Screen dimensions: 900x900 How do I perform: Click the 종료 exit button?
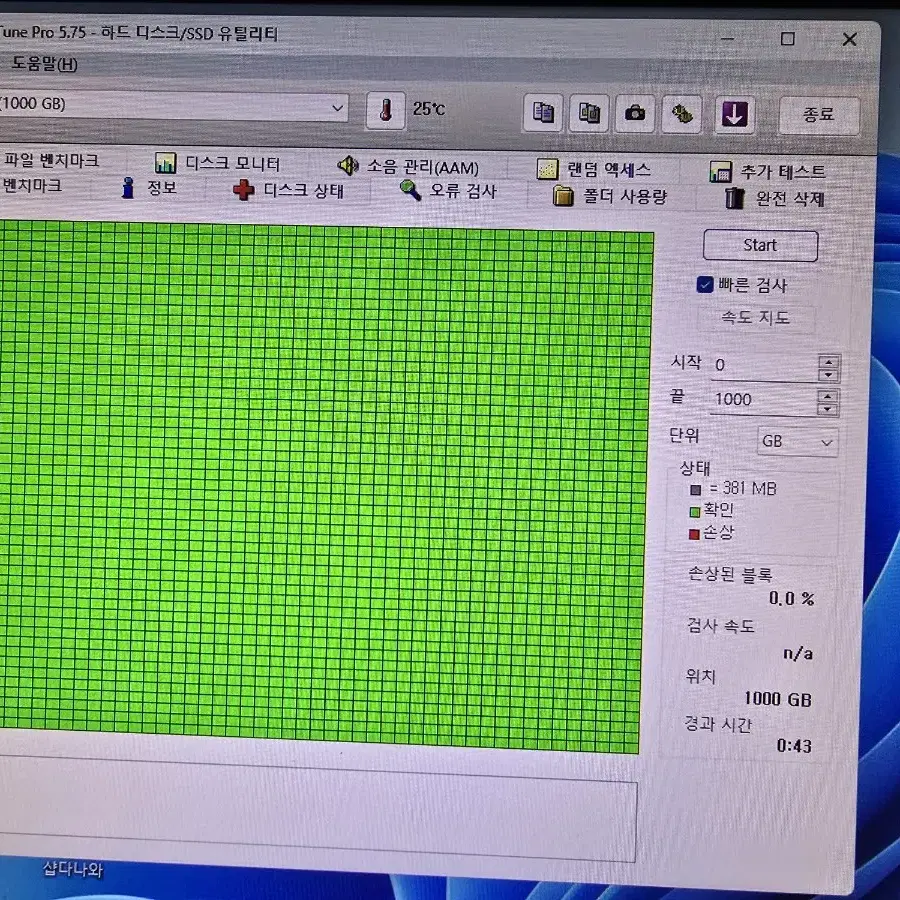[x=818, y=115]
